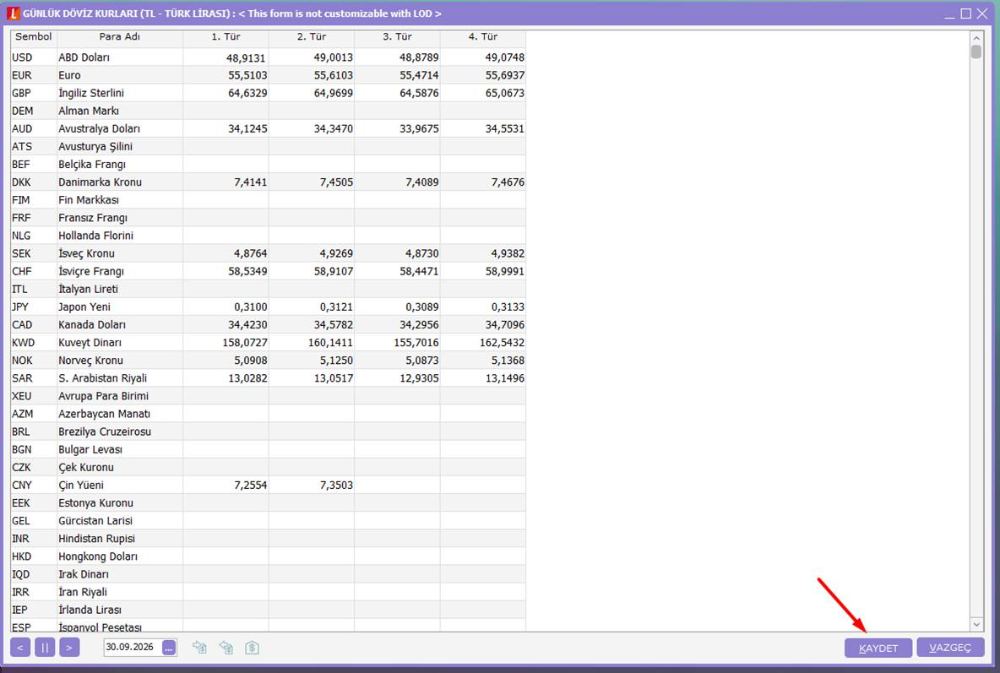Image resolution: width=1000 pixels, height=673 pixels.
Task: Select the 'Alman Markı' row name
Action: pos(89,111)
